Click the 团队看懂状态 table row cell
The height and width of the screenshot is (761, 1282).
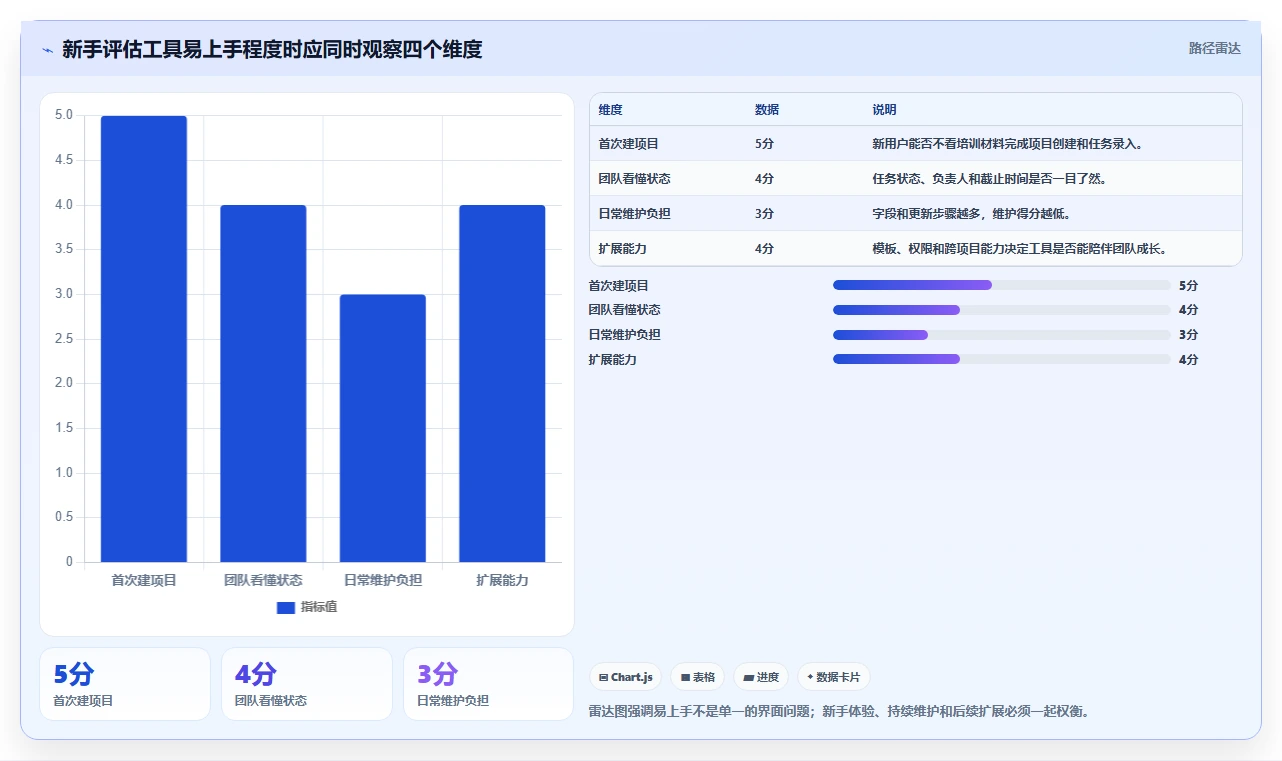pyautogui.click(x=634, y=179)
